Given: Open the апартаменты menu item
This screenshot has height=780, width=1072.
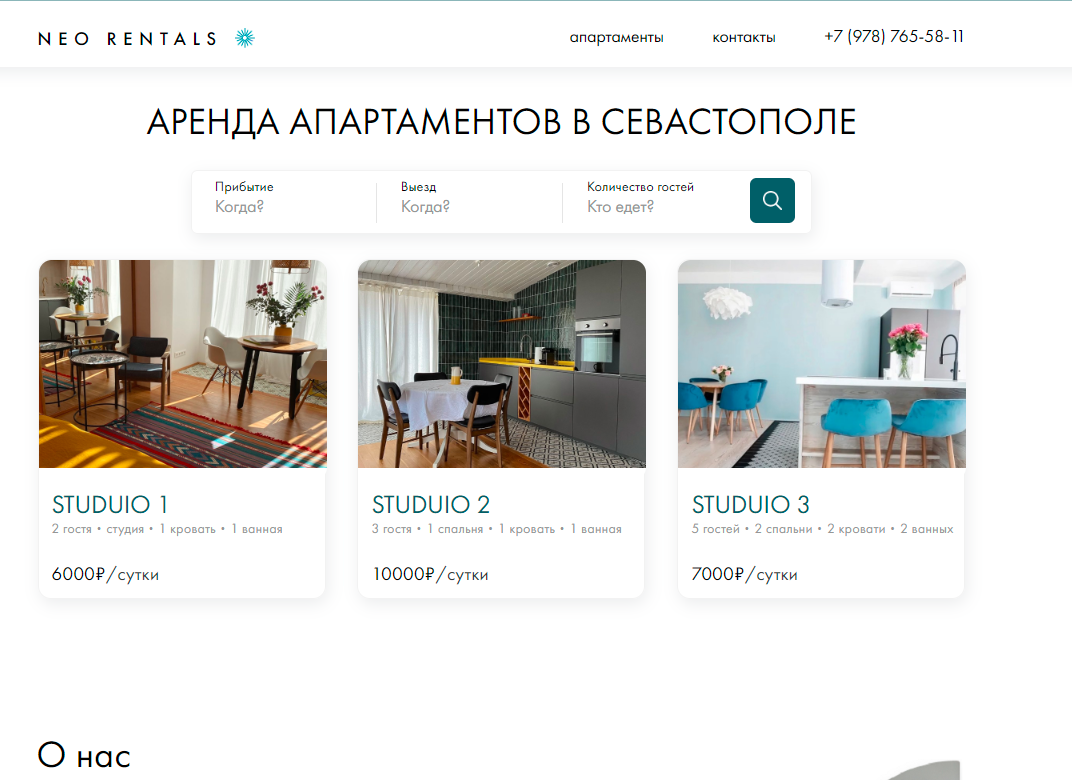Looking at the screenshot, I should click(617, 38).
